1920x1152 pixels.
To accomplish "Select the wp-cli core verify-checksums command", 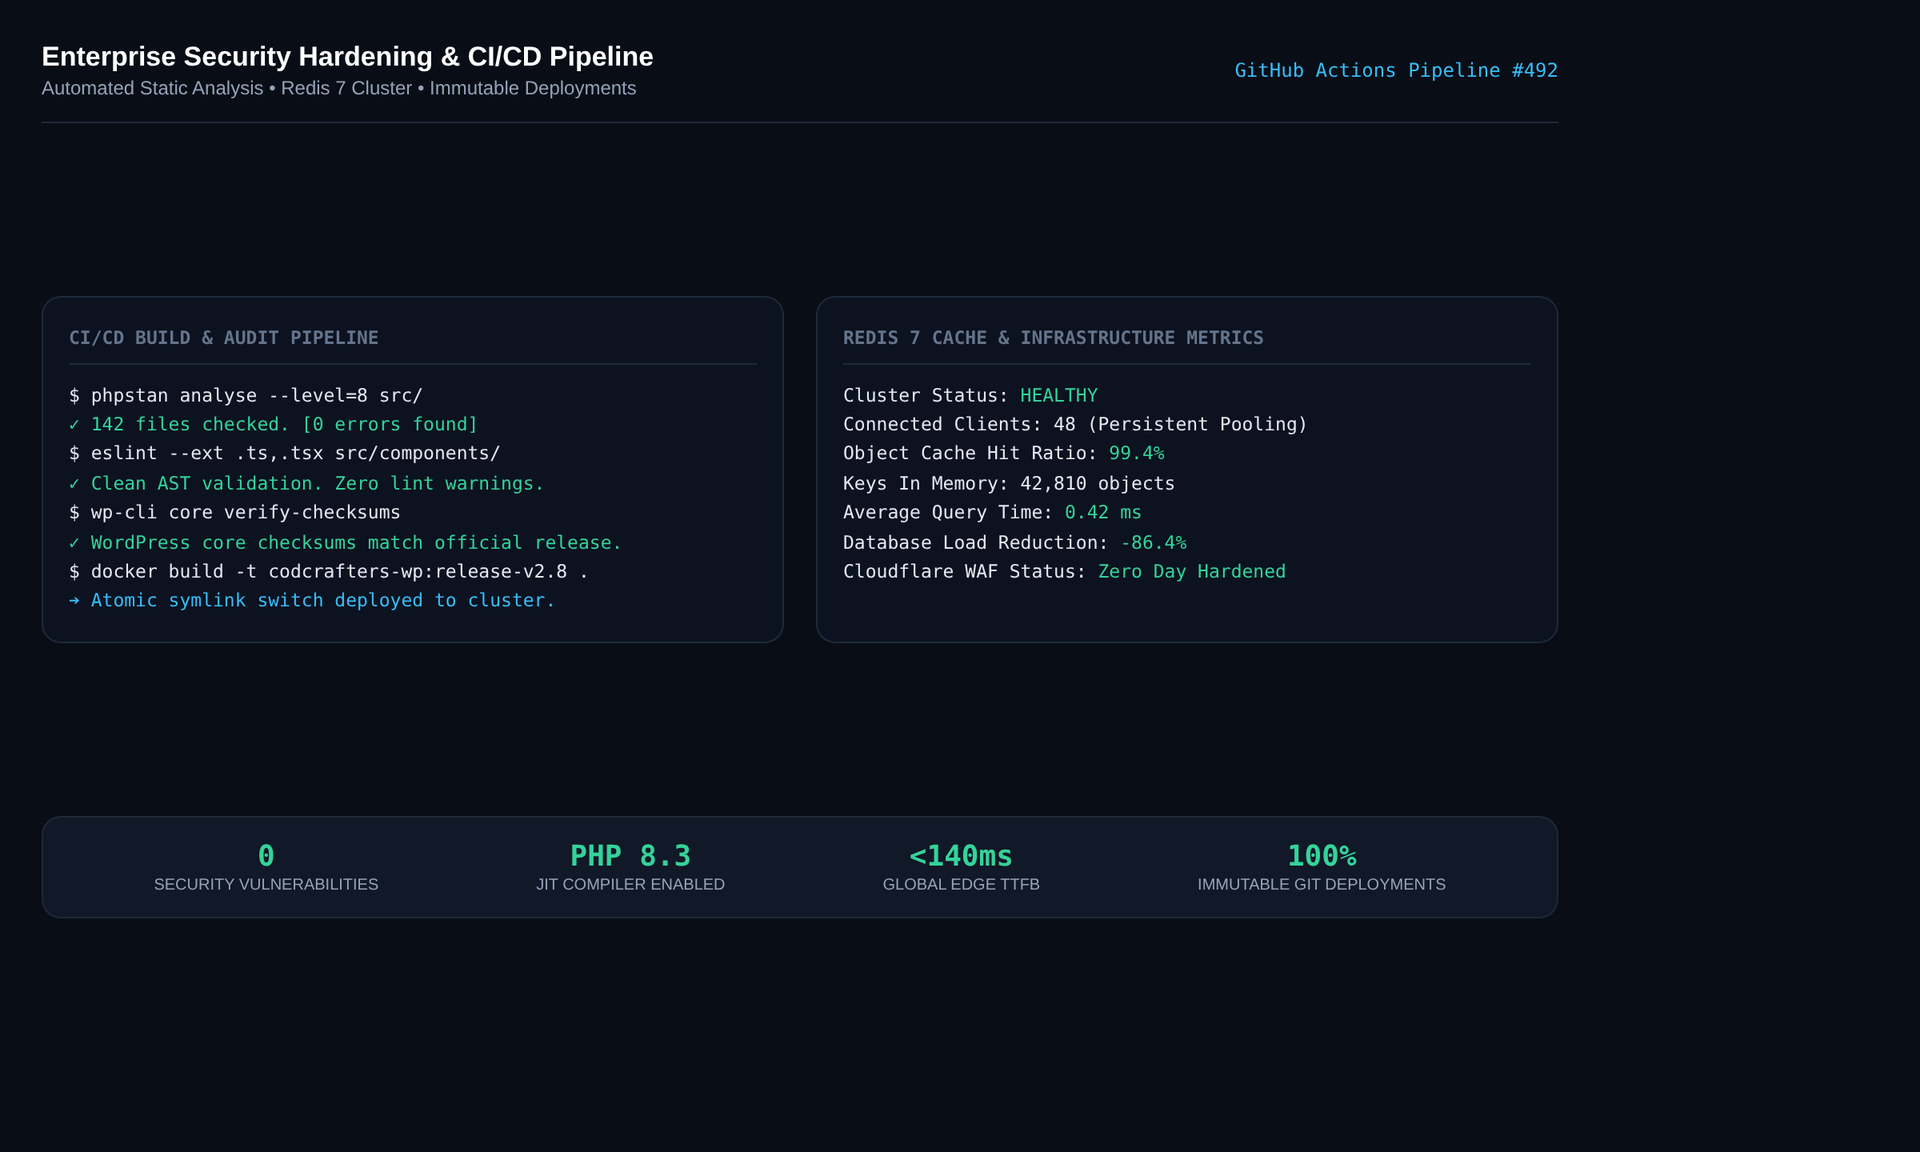I will [x=235, y=512].
